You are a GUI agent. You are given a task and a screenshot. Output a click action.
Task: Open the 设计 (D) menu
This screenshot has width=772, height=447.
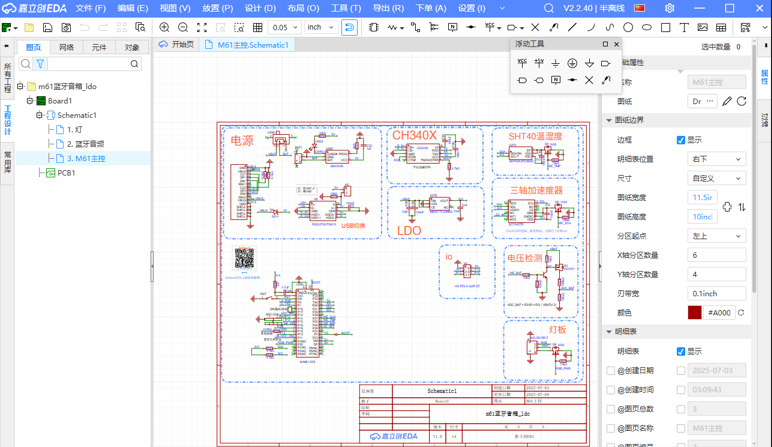(260, 8)
